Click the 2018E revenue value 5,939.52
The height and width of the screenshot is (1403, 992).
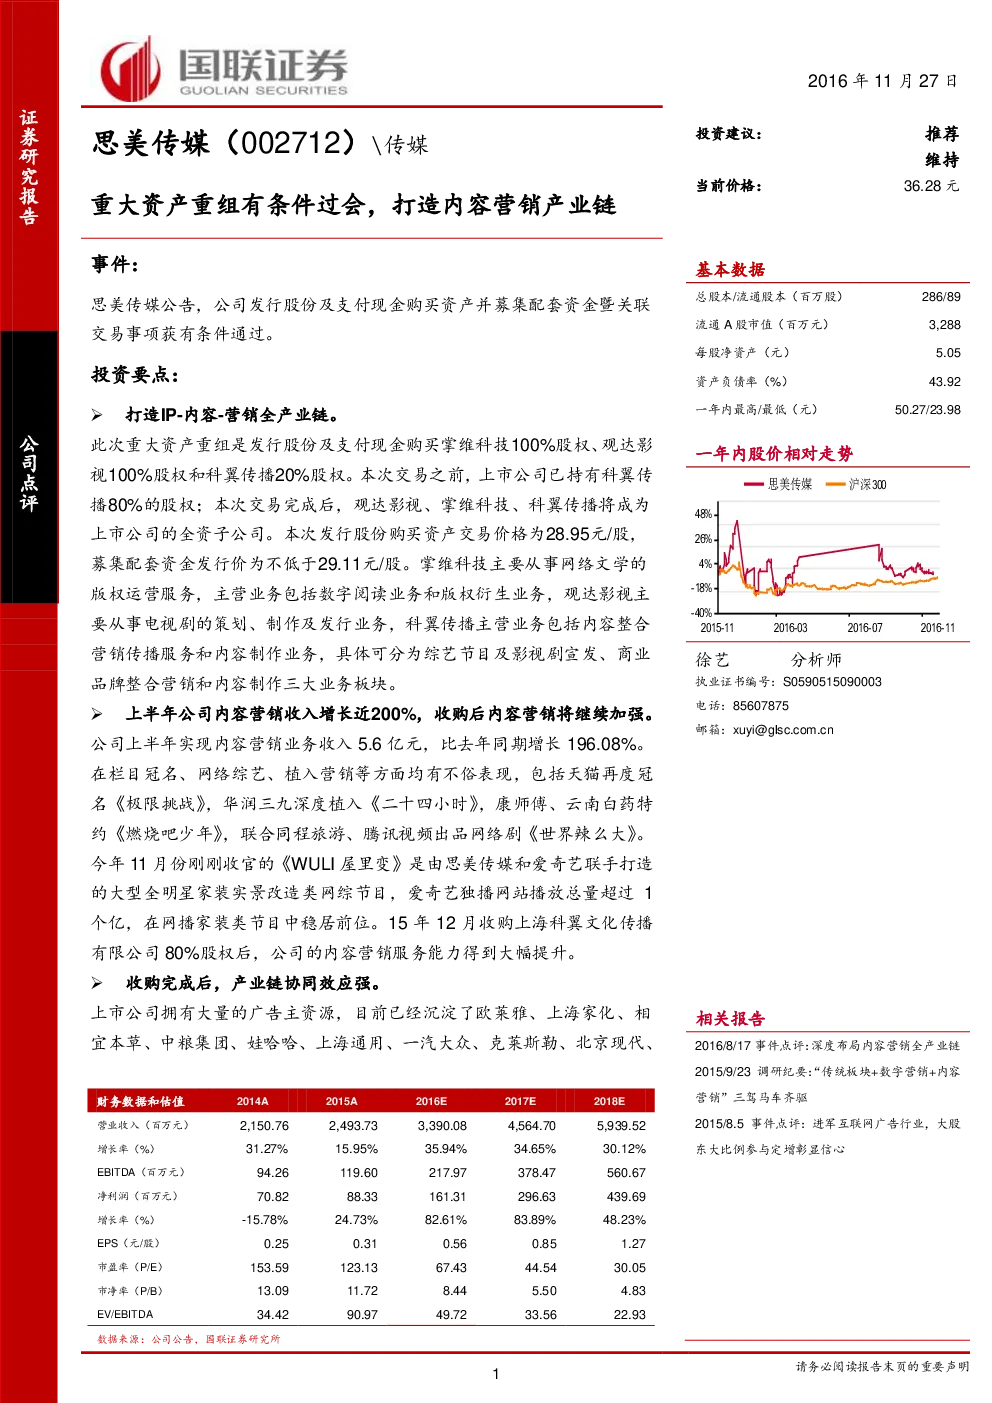(621, 1126)
